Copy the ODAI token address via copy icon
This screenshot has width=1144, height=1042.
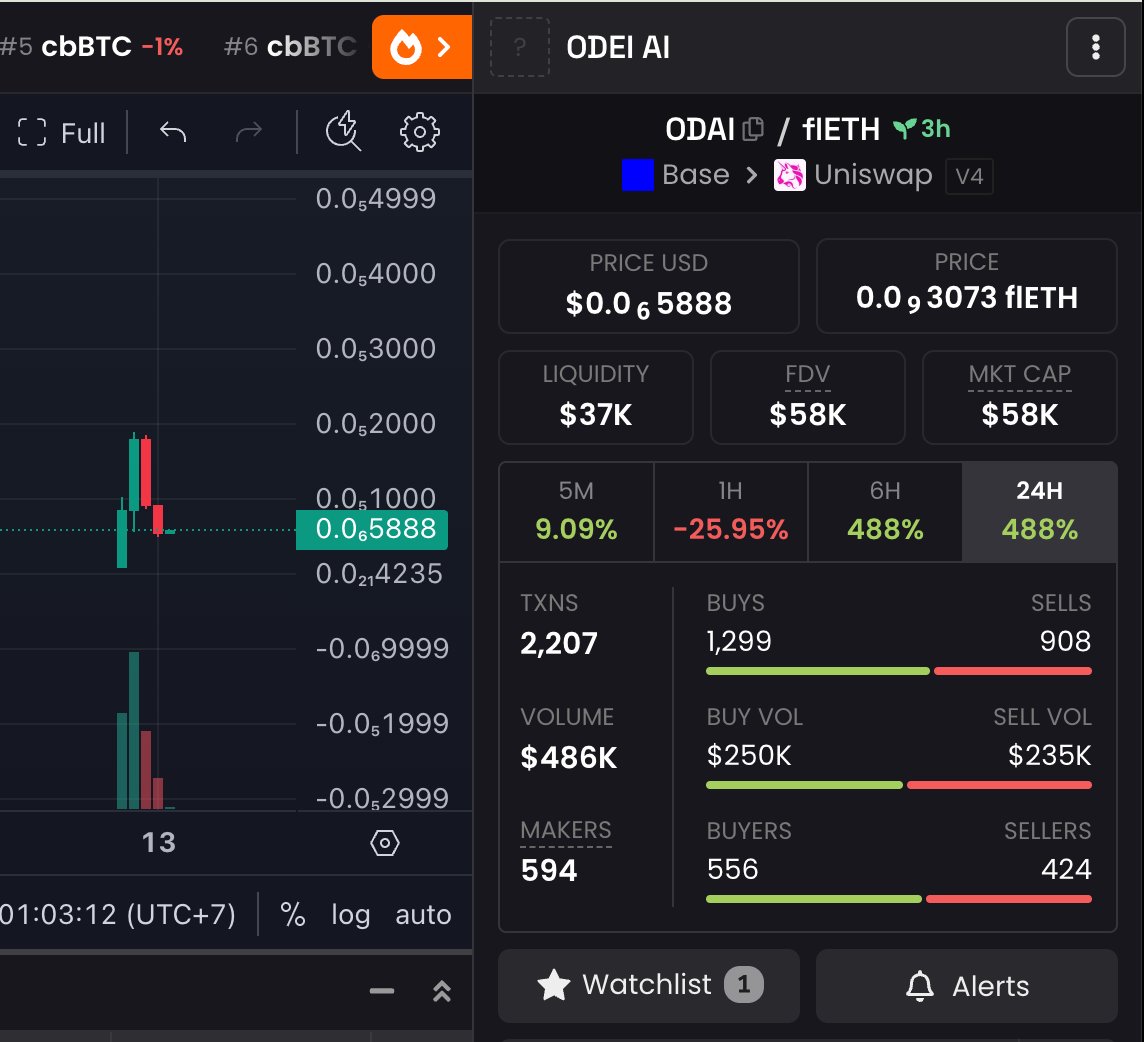coord(753,129)
